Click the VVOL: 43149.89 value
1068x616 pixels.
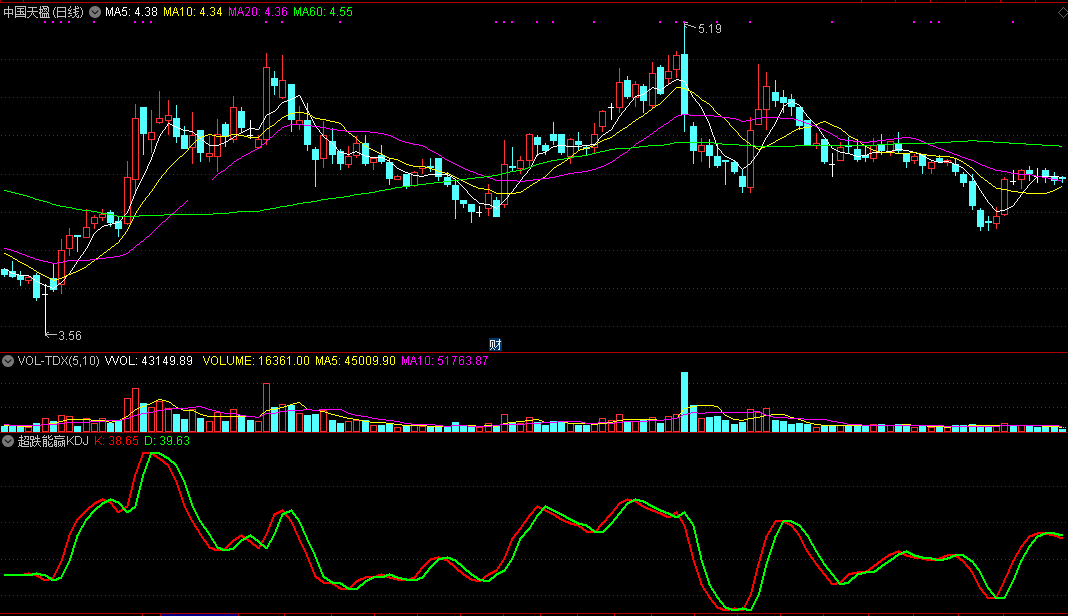[x=148, y=361]
